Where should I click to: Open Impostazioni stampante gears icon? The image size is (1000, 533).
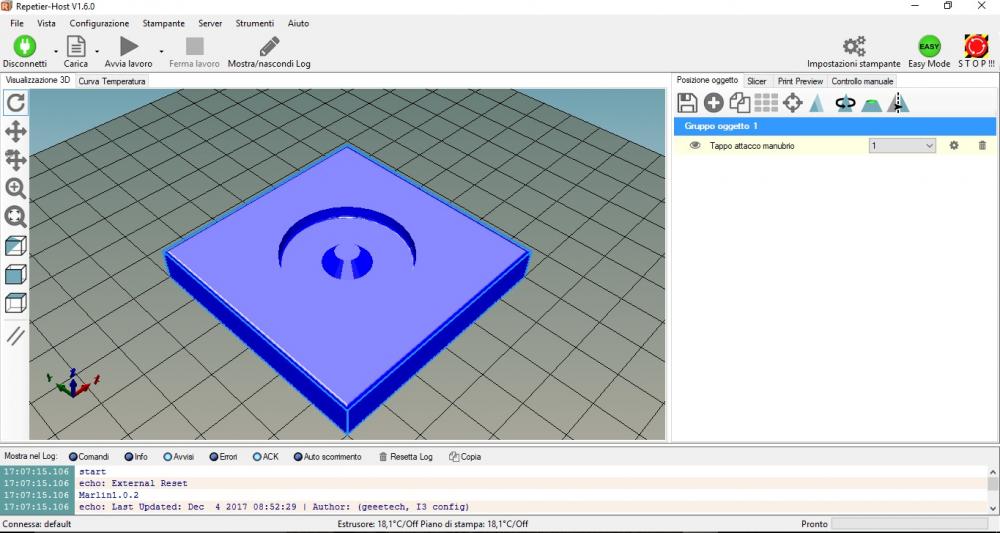pos(853,46)
